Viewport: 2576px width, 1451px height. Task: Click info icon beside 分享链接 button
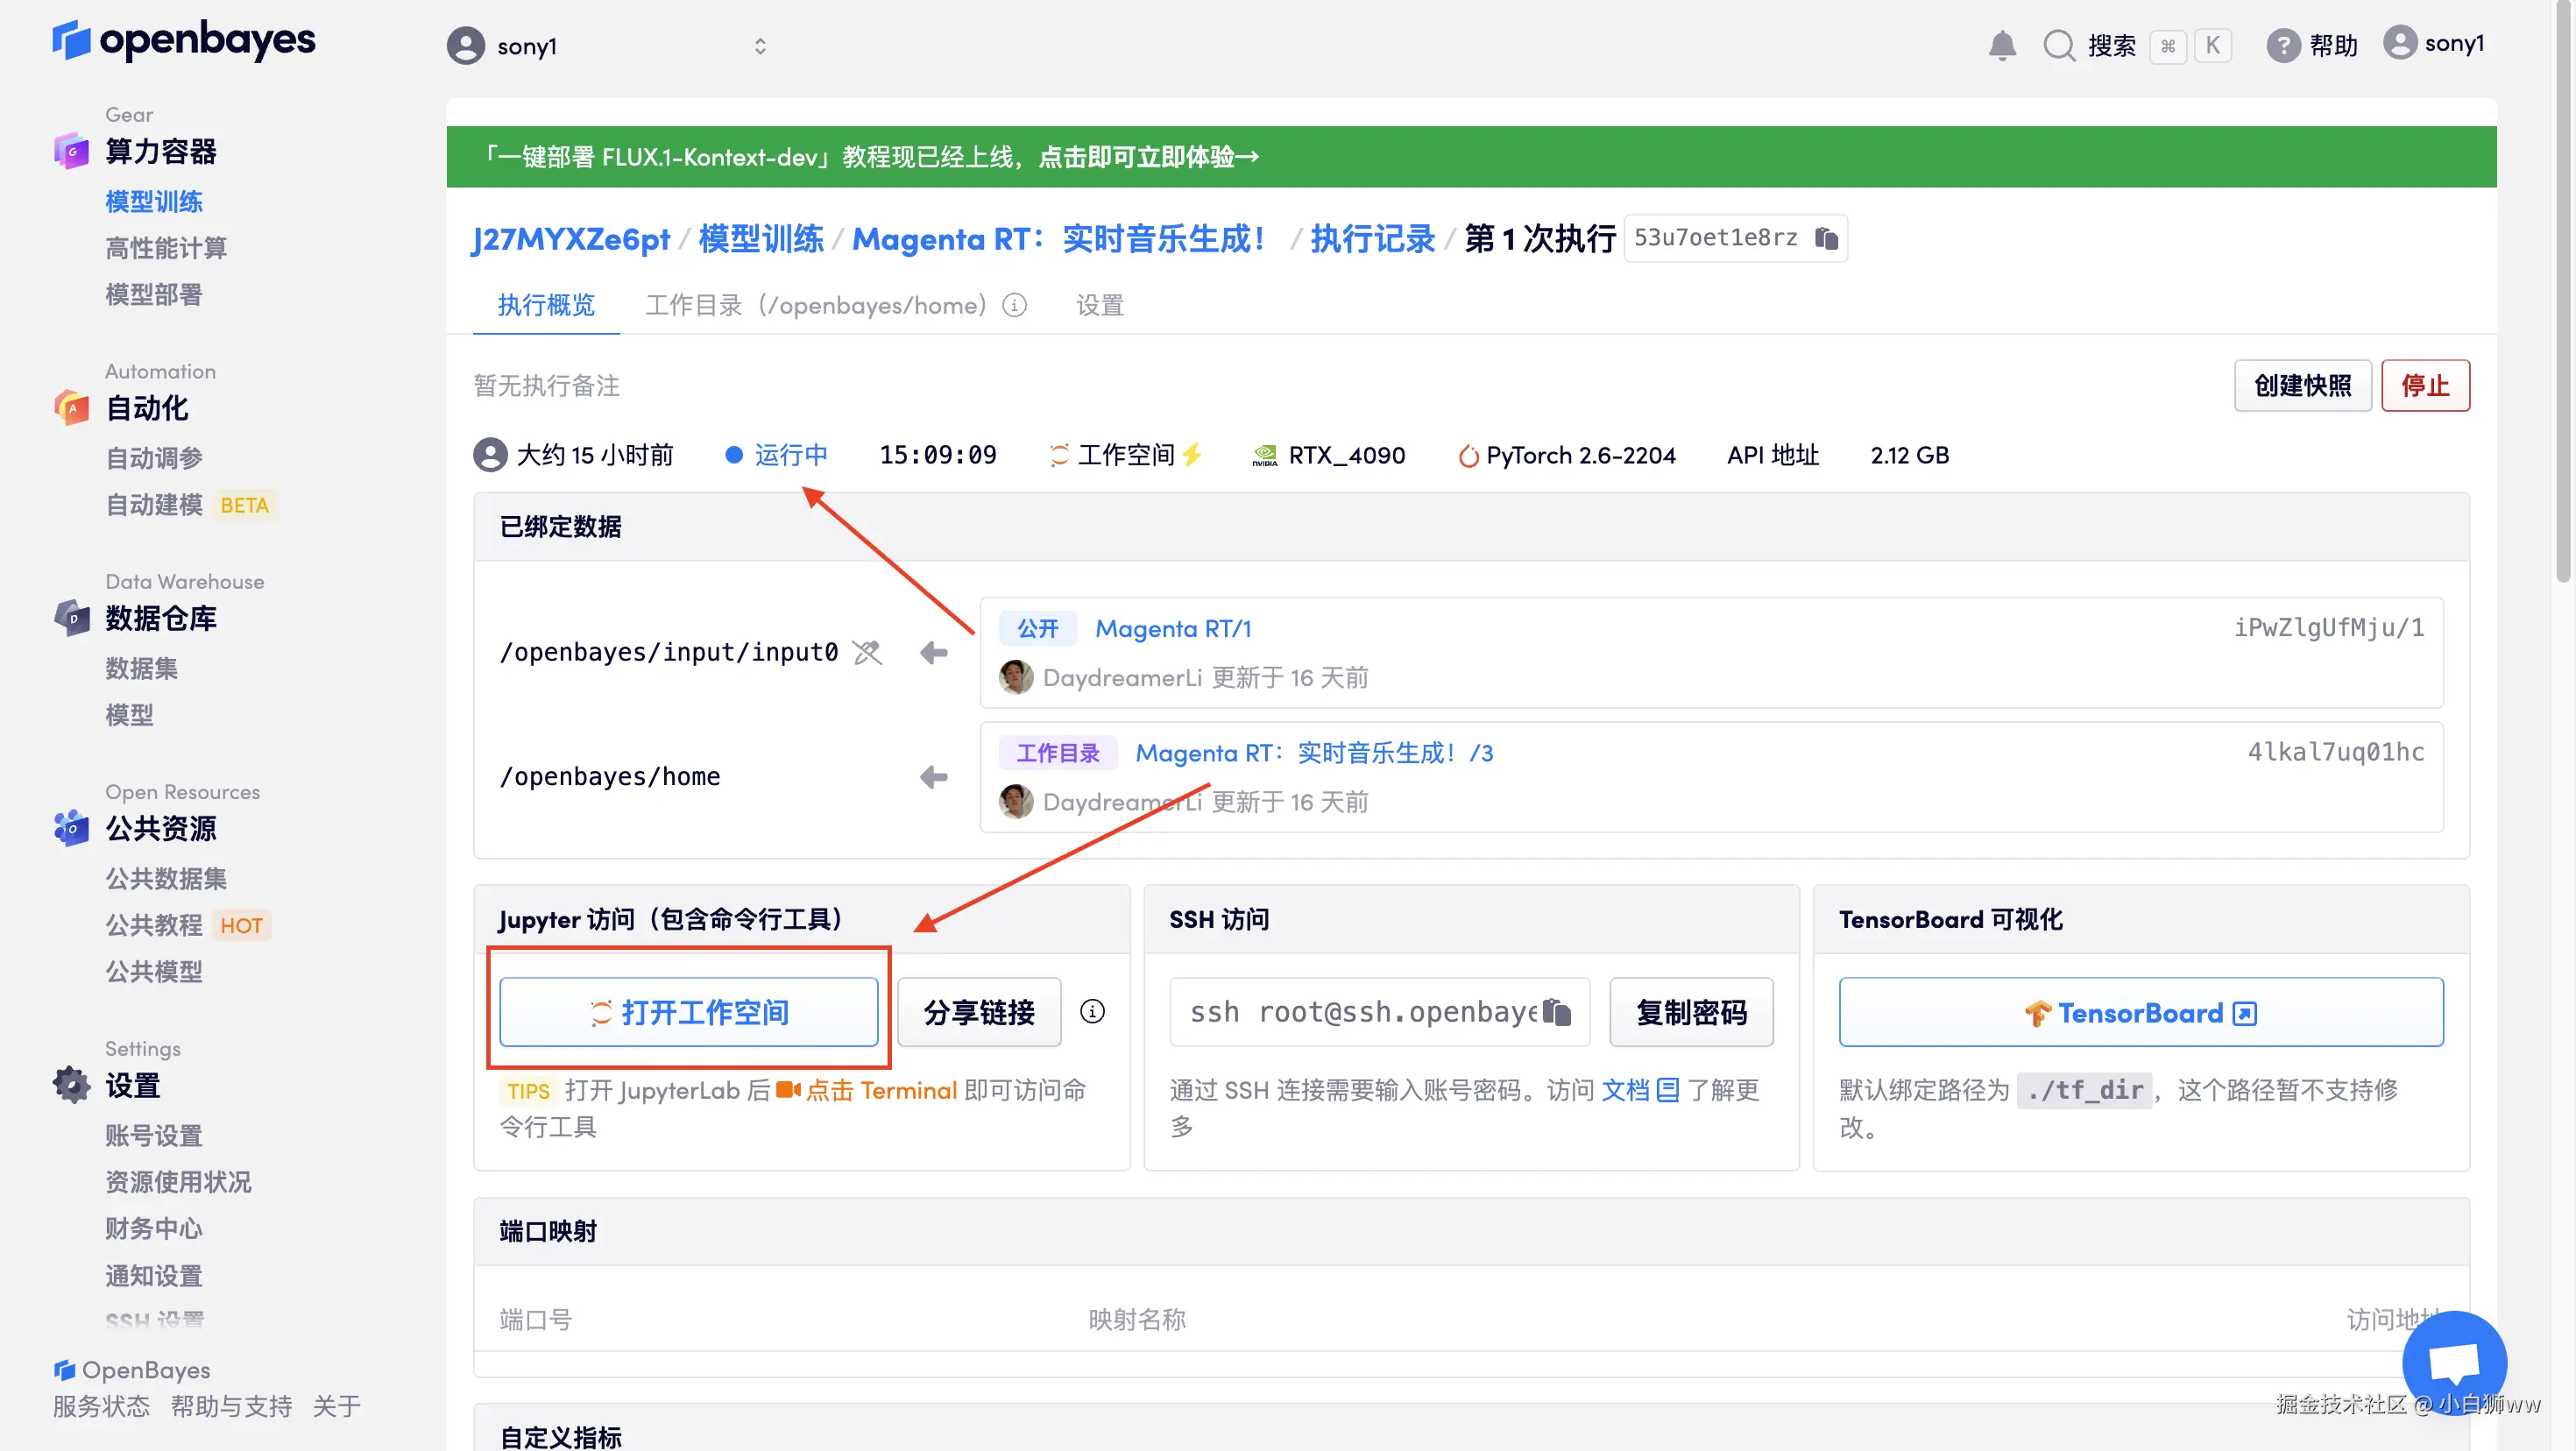tap(1092, 1012)
